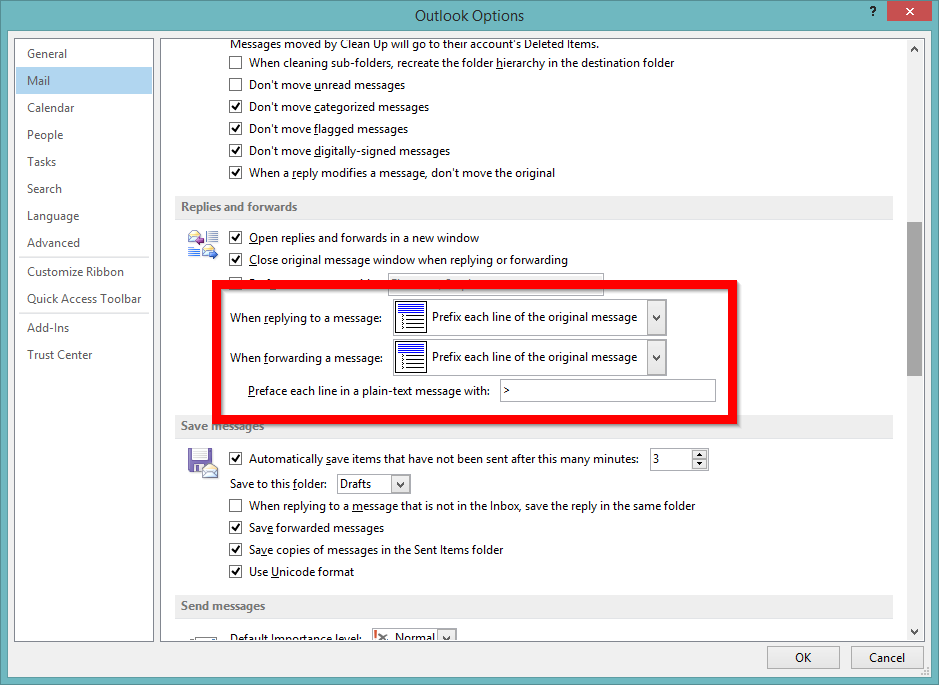Switch to the Calendar options category
939x685 pixels.
84,108
